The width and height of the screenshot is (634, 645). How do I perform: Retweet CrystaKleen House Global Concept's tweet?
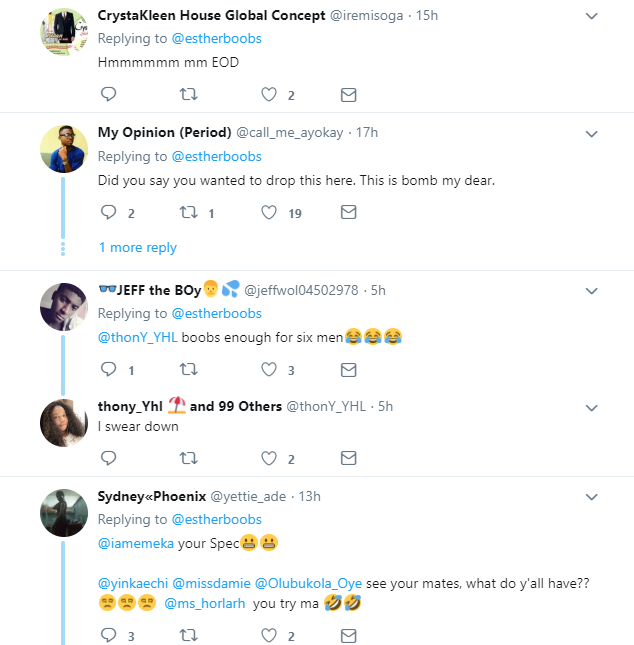click(187, 95)
